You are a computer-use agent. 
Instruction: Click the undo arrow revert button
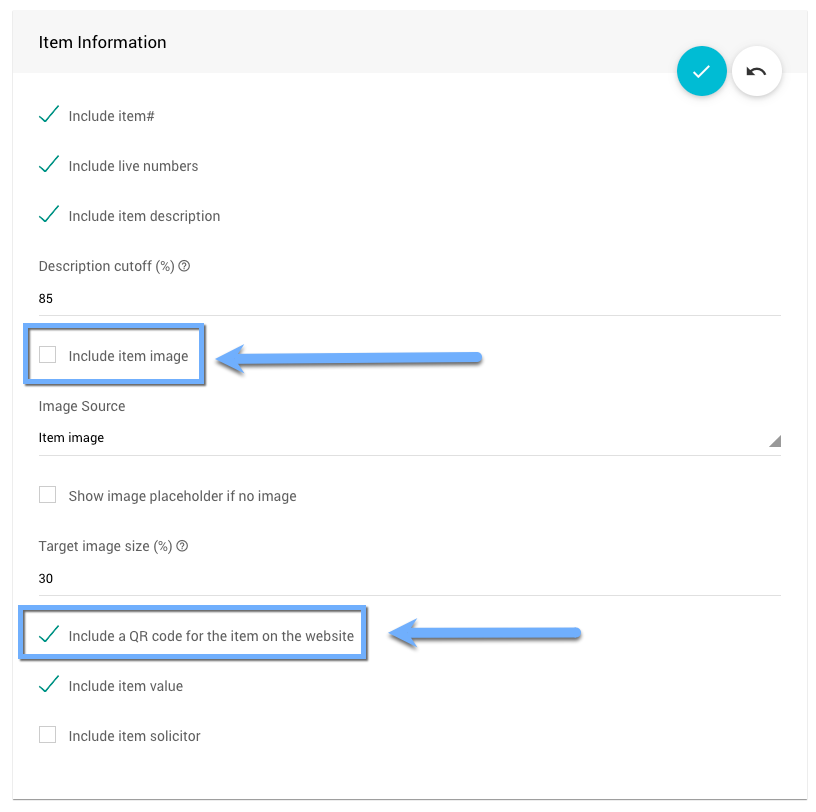[757, 71]
